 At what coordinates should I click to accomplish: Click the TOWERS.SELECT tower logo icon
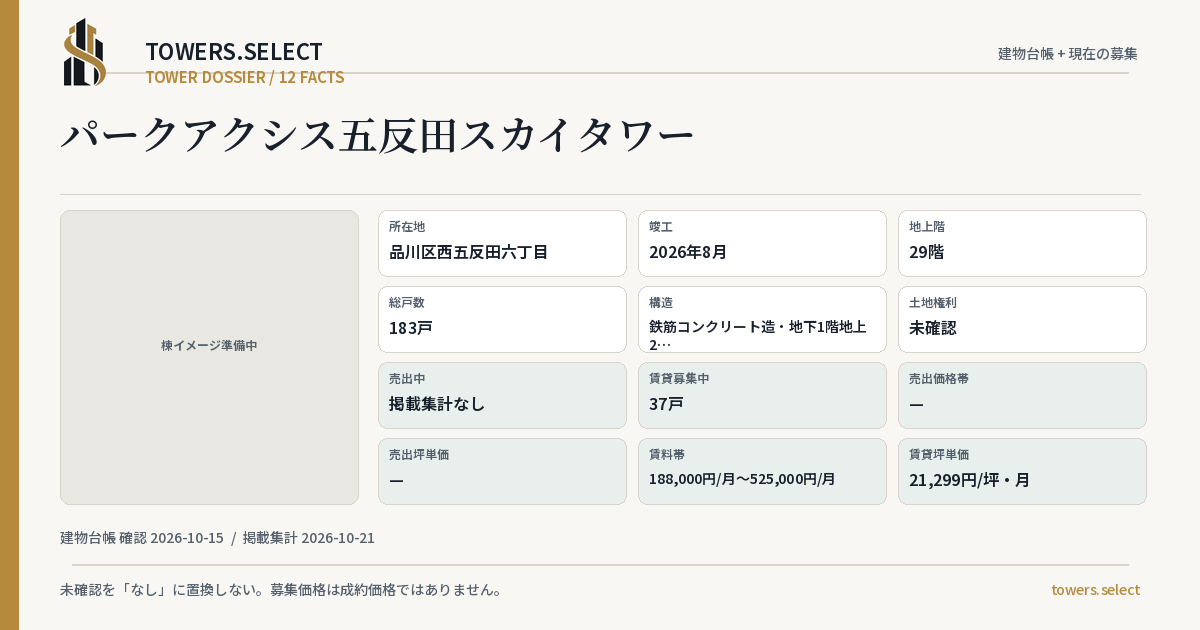(85, 52)
